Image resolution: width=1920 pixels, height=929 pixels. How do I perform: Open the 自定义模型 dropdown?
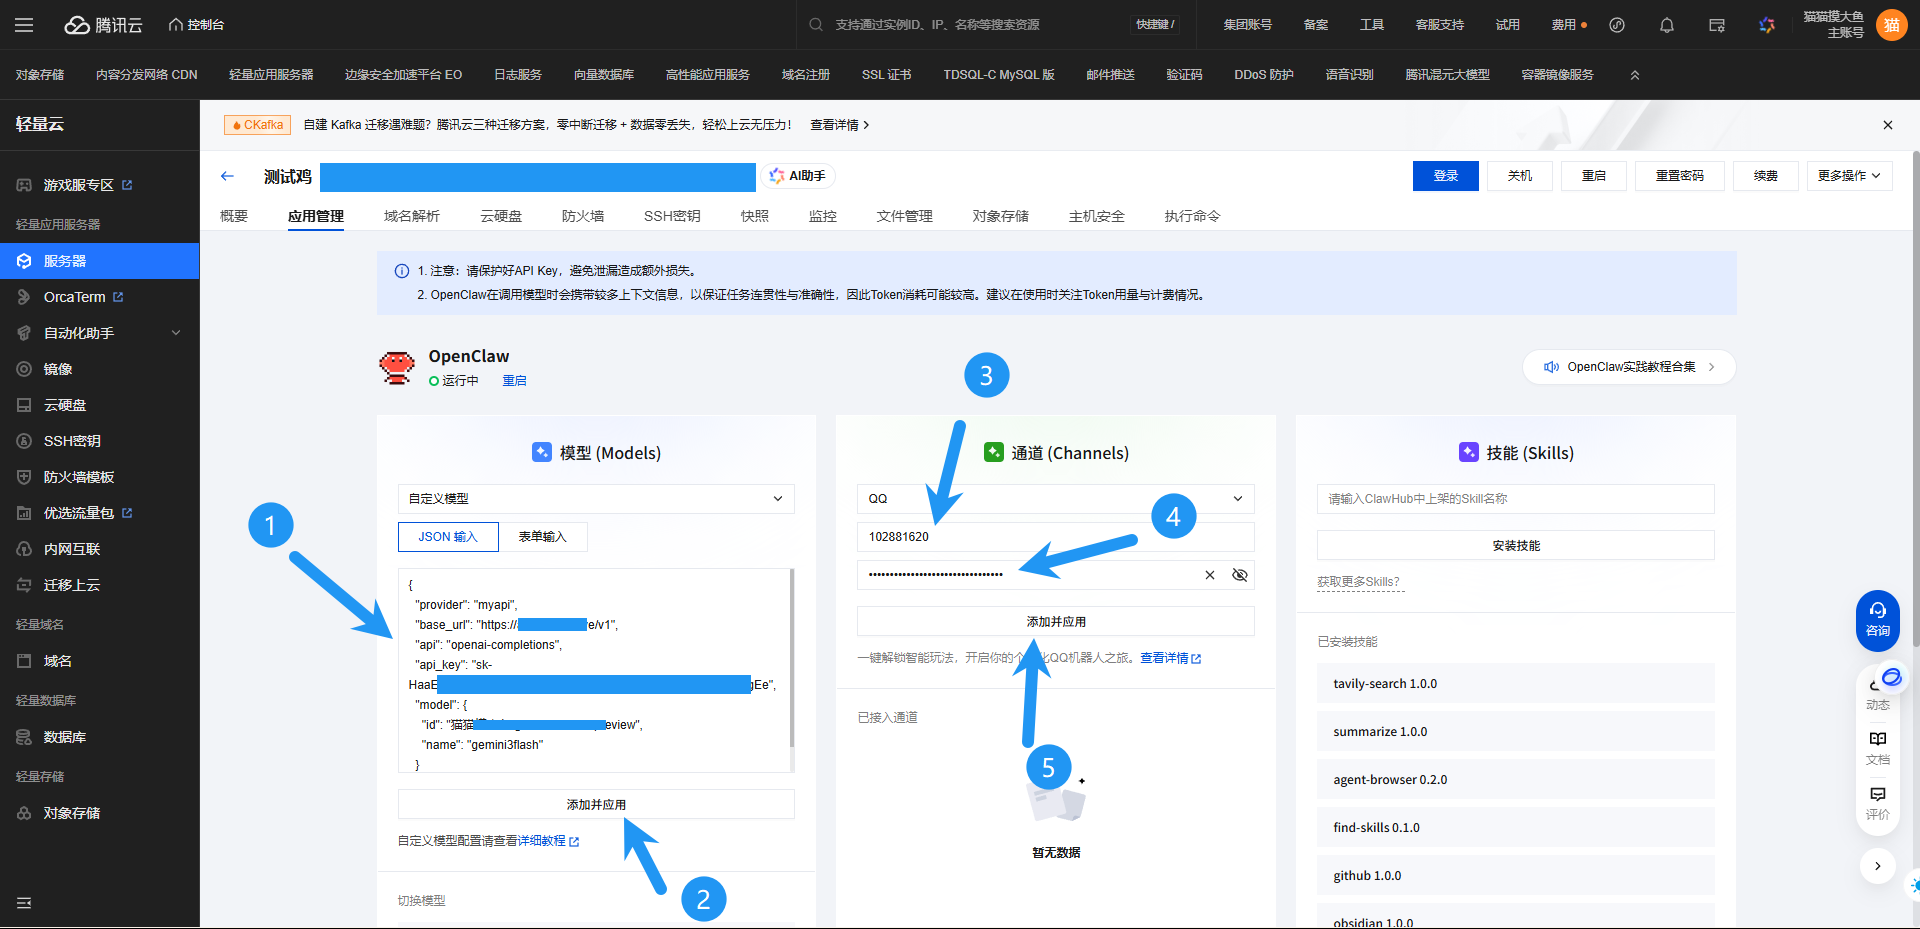(596, 499)
